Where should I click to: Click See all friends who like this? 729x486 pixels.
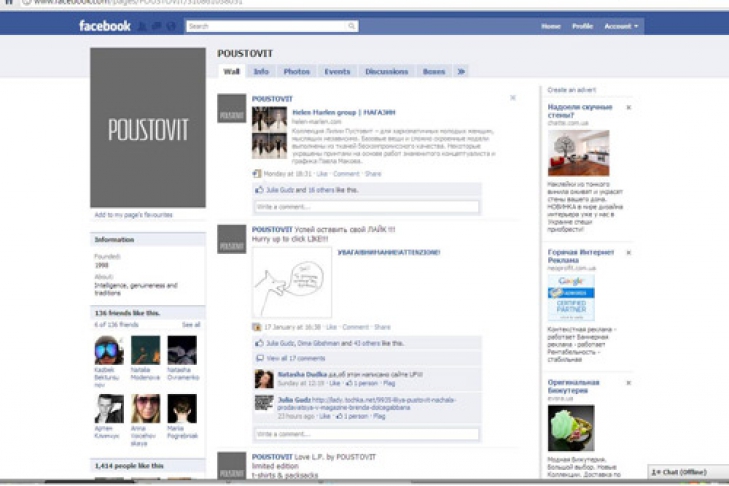[x=191, y=325]
